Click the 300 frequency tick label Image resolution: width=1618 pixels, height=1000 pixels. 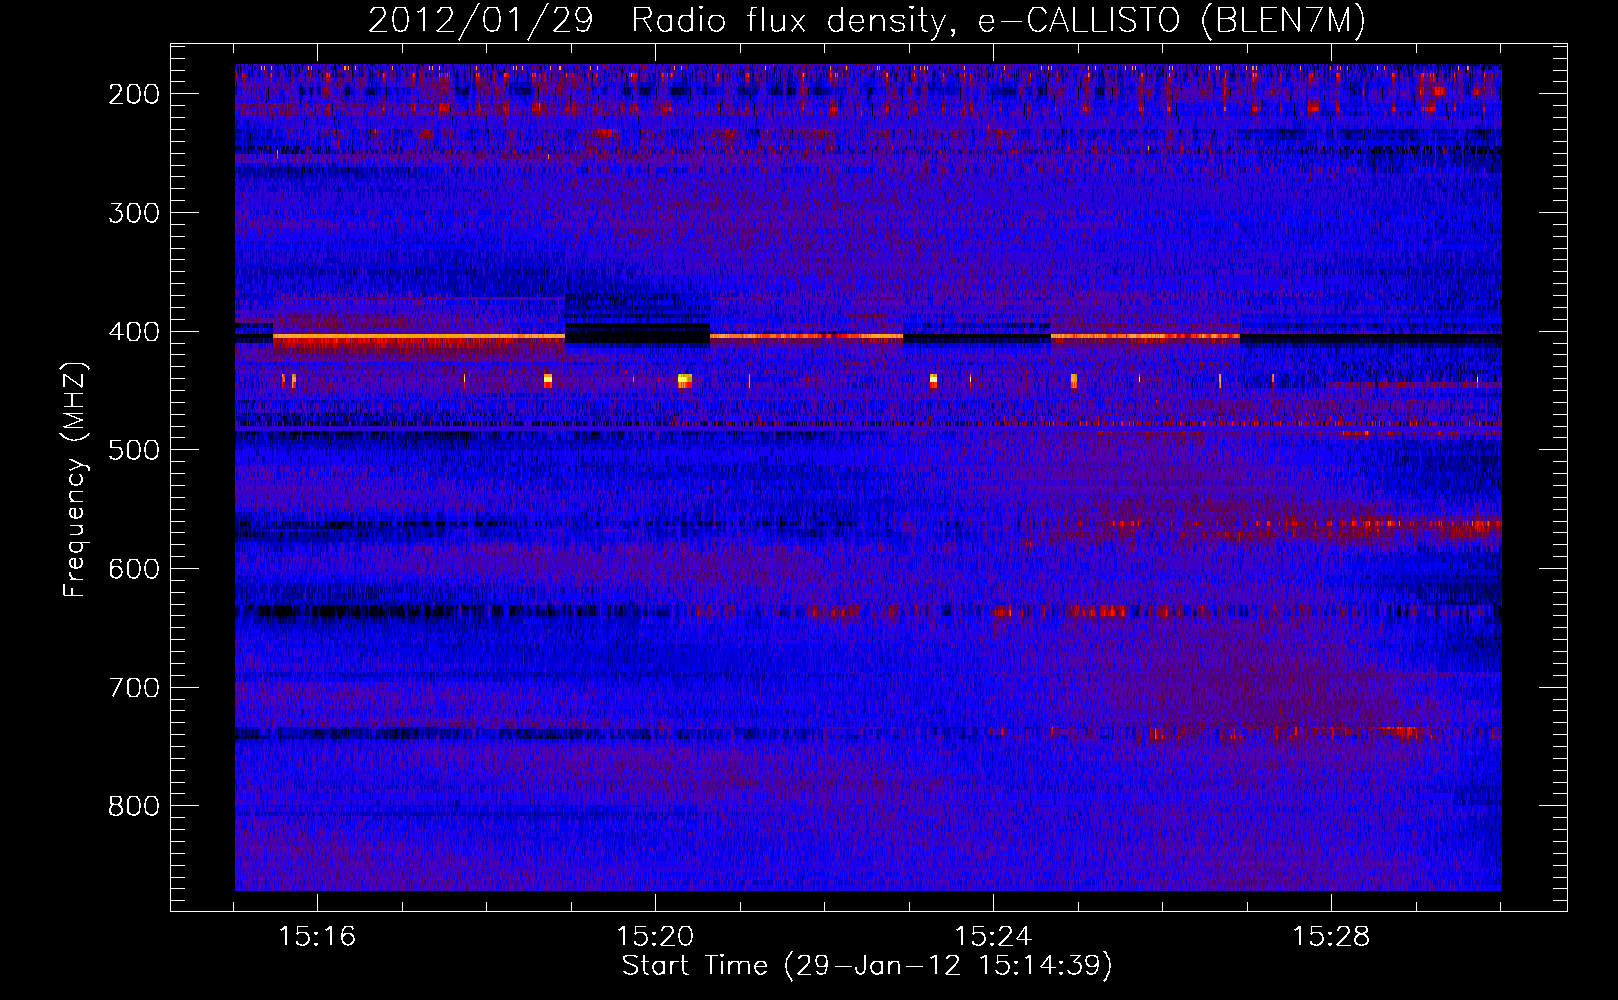tap(133, 213)
